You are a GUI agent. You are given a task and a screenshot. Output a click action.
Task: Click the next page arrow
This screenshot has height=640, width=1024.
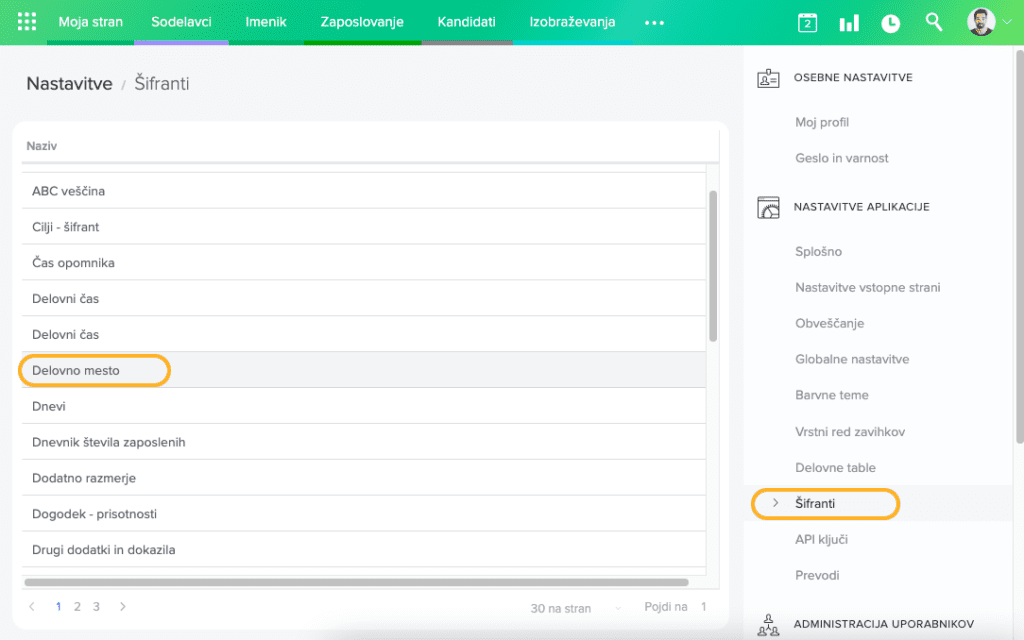(x=123, y=606)
